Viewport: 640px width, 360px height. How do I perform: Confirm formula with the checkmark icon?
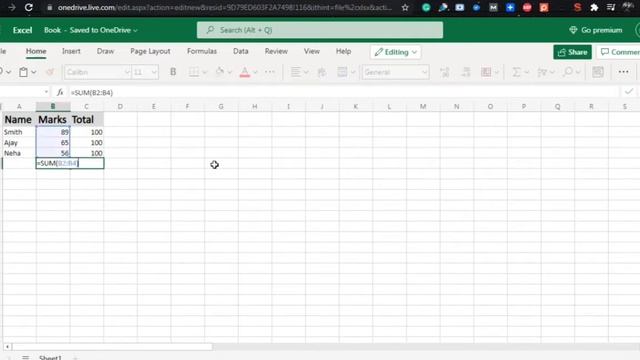pyautogui.click(x=629, y=92)
